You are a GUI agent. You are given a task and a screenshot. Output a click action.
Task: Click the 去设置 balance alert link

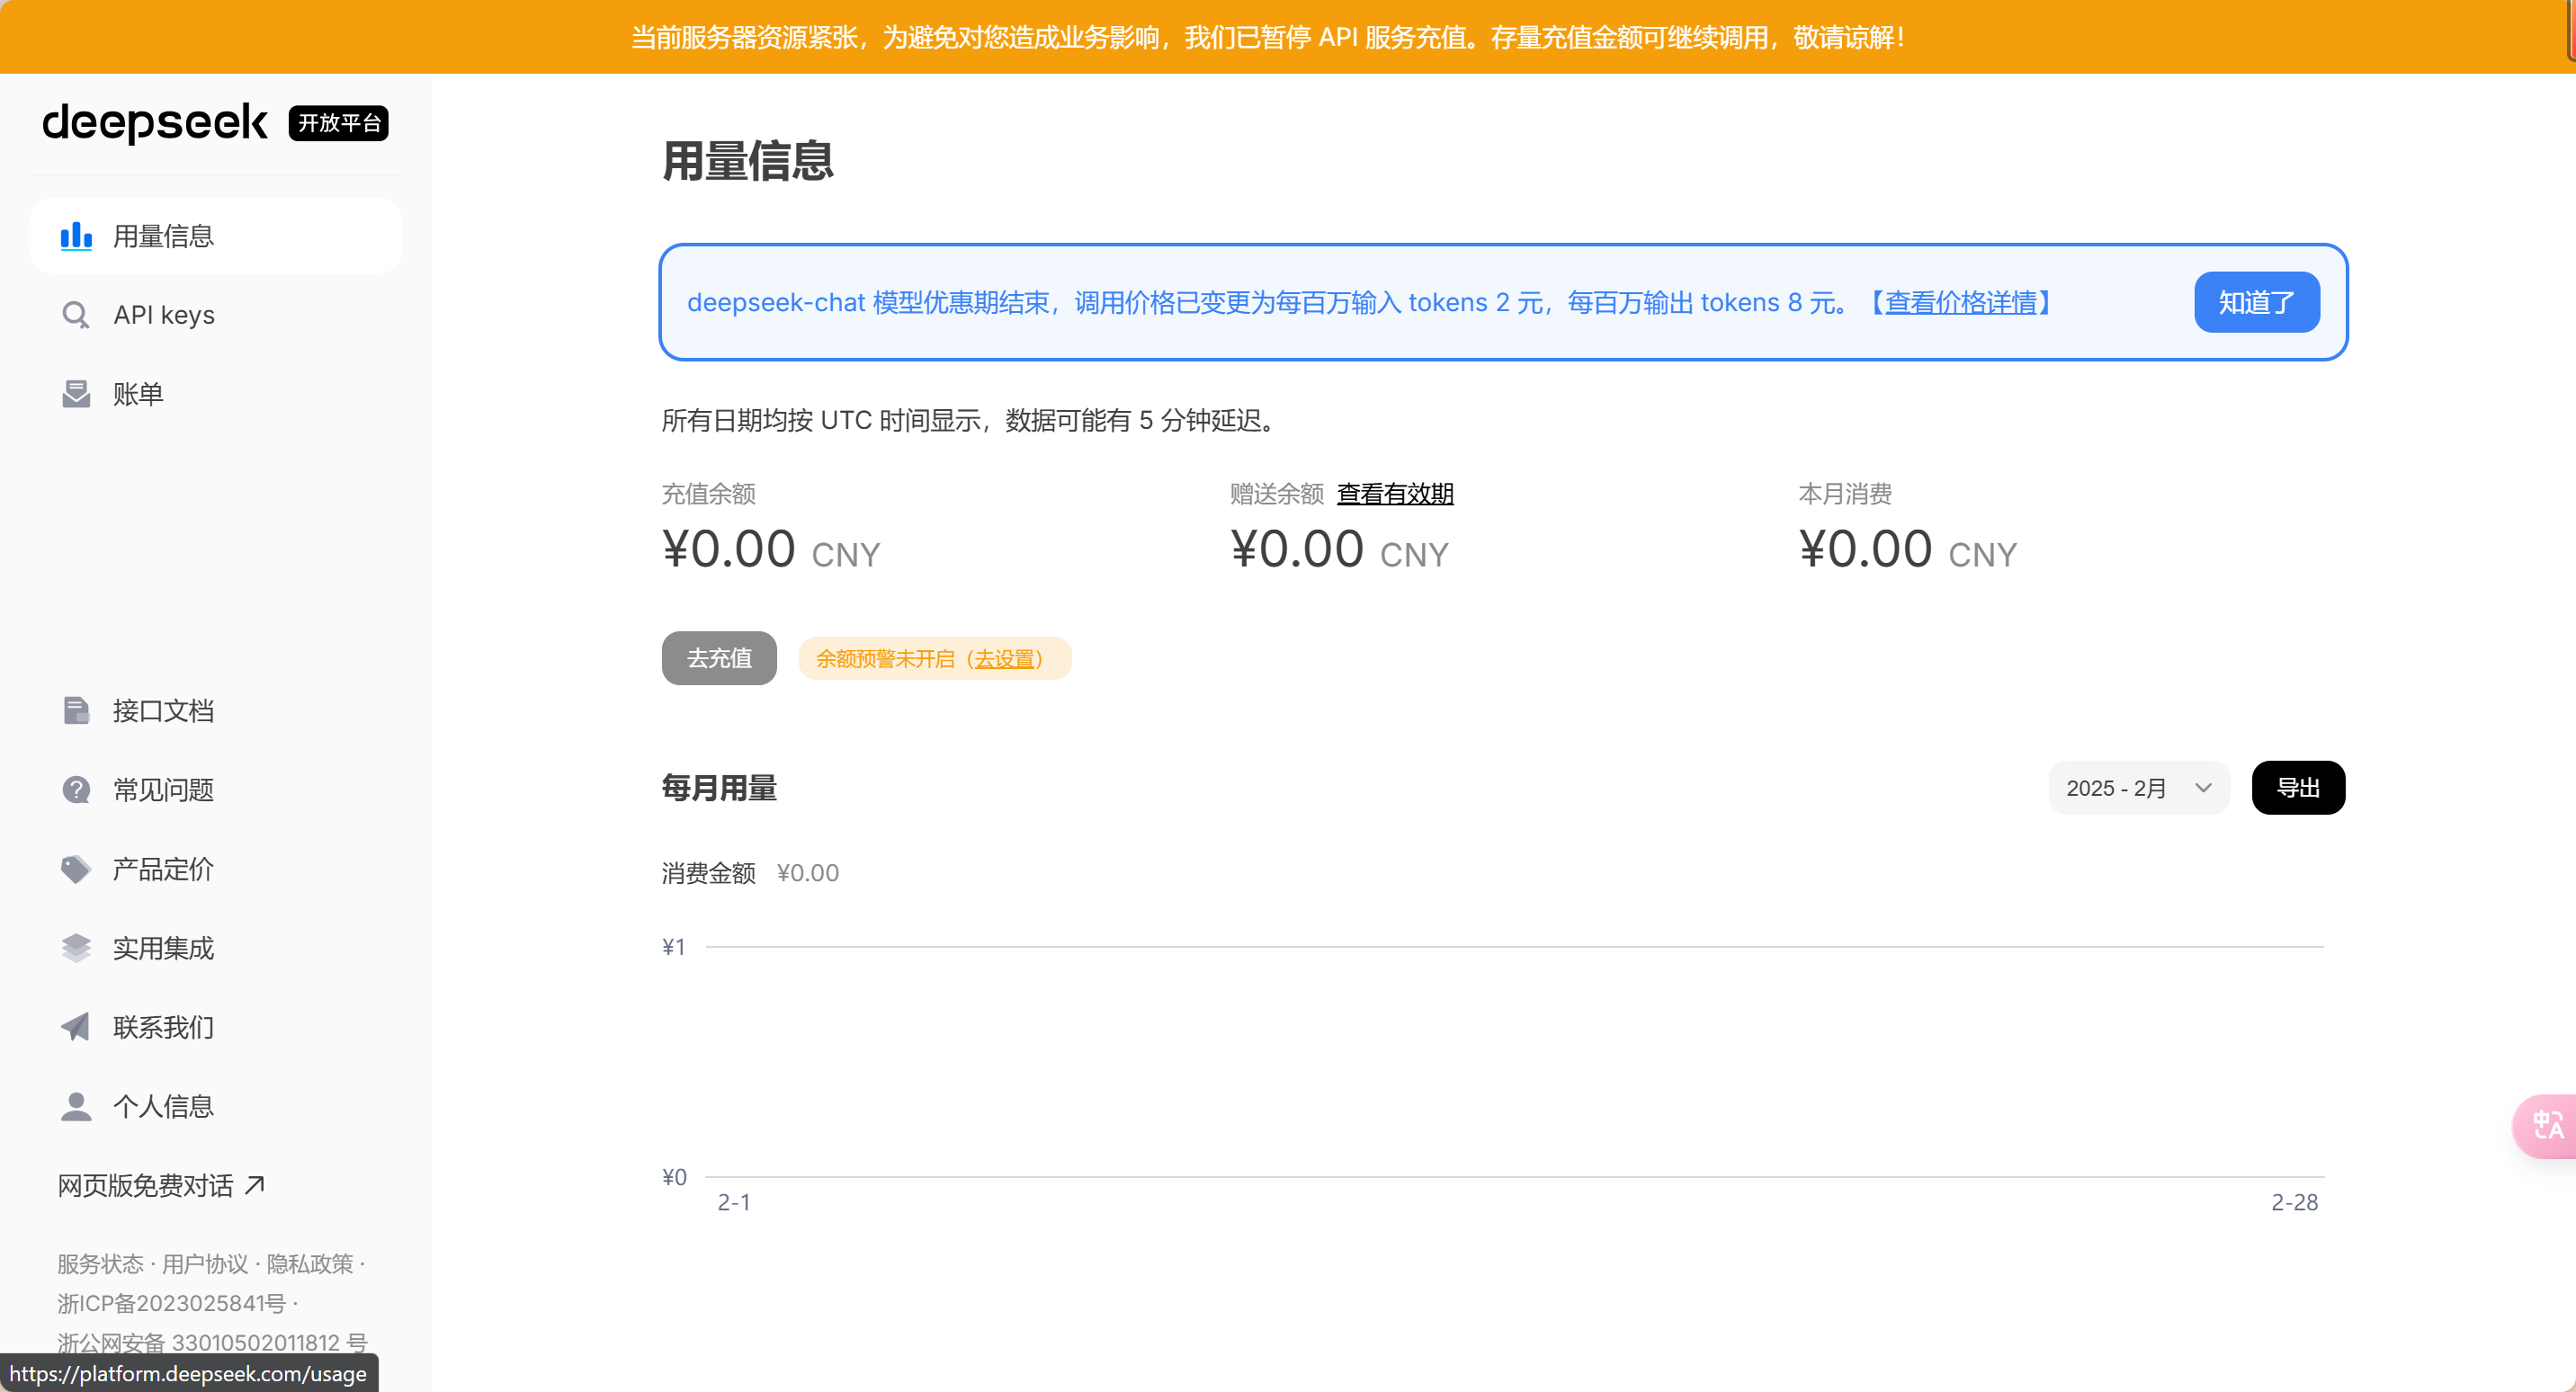click(x=1004, y=659)
